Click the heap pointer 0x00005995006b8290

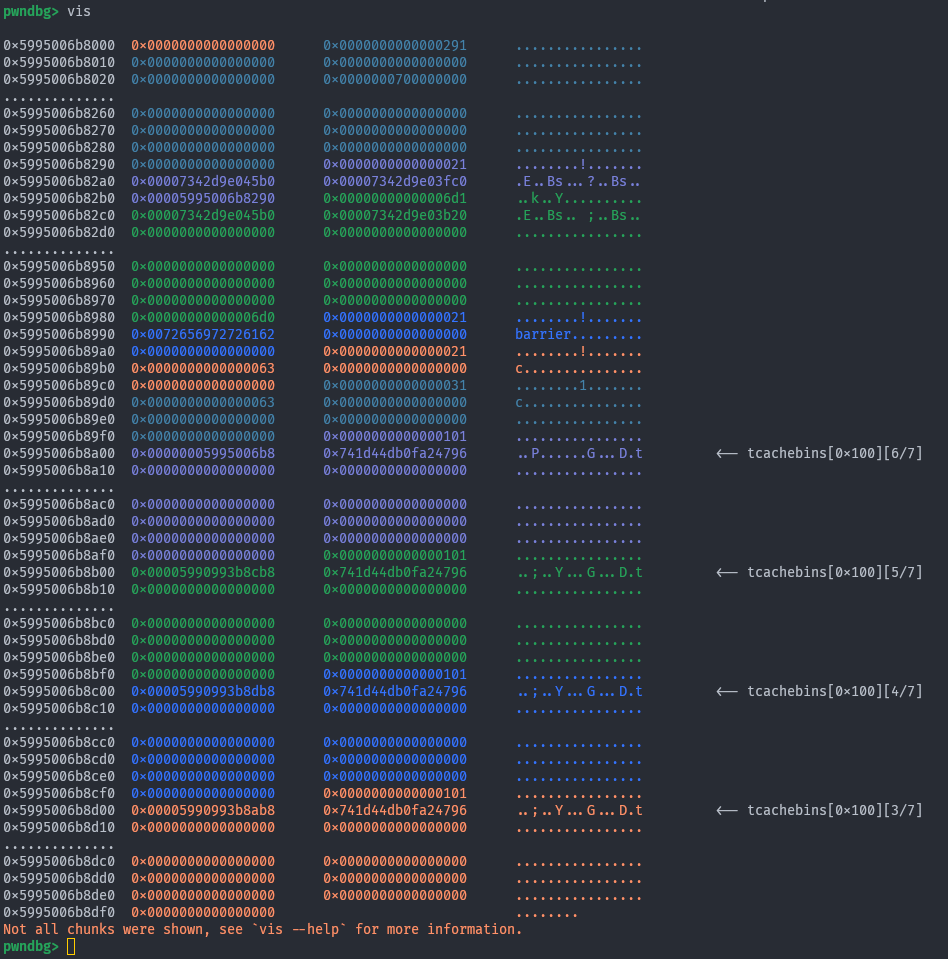(x=203, y=199)
